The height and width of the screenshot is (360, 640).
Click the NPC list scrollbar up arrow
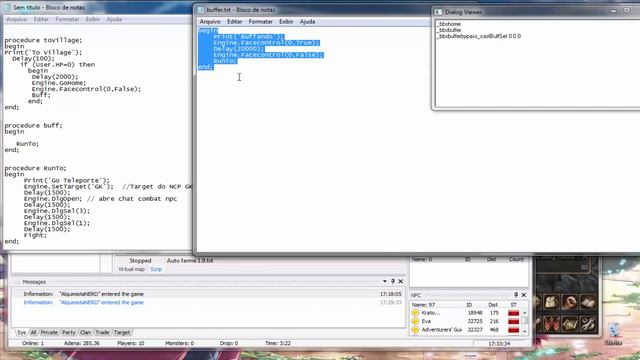pos(524,313)
